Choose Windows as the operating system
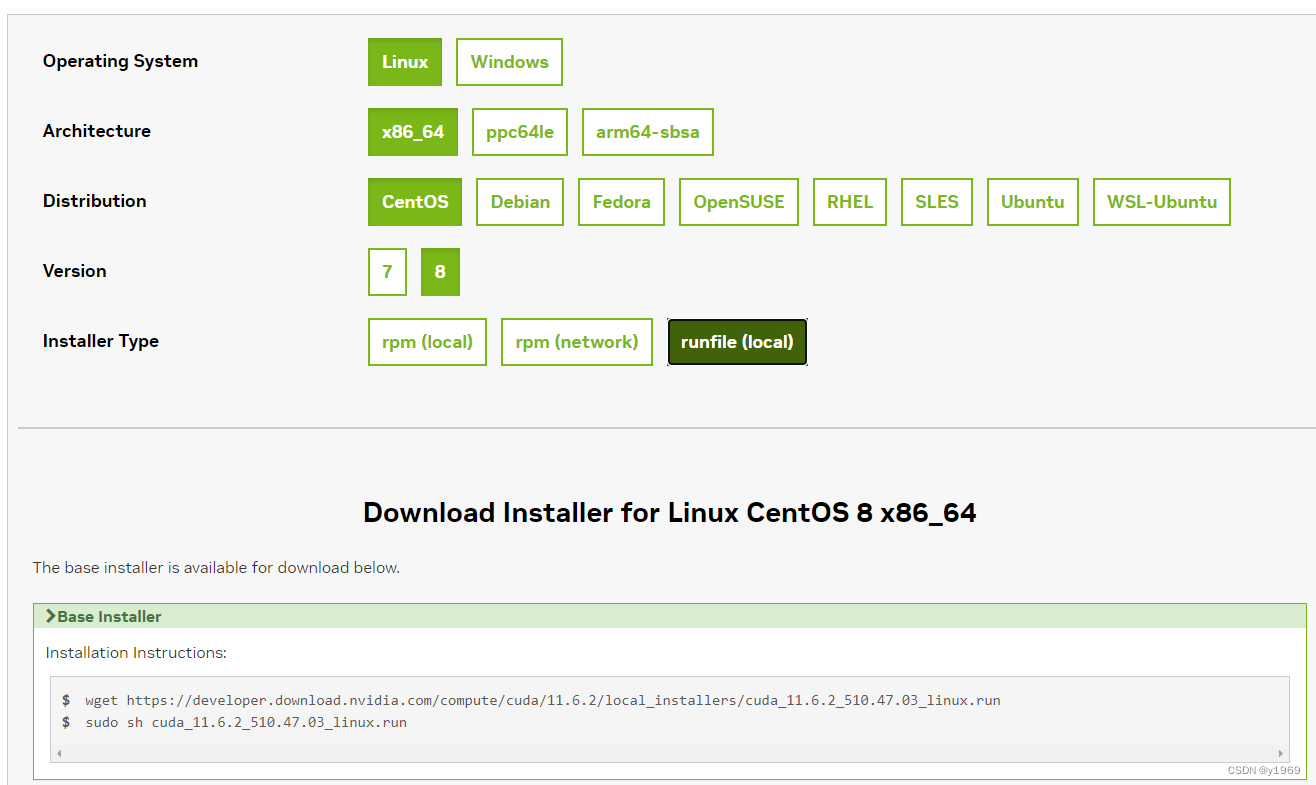1316x785 pixels. point(509,62)
